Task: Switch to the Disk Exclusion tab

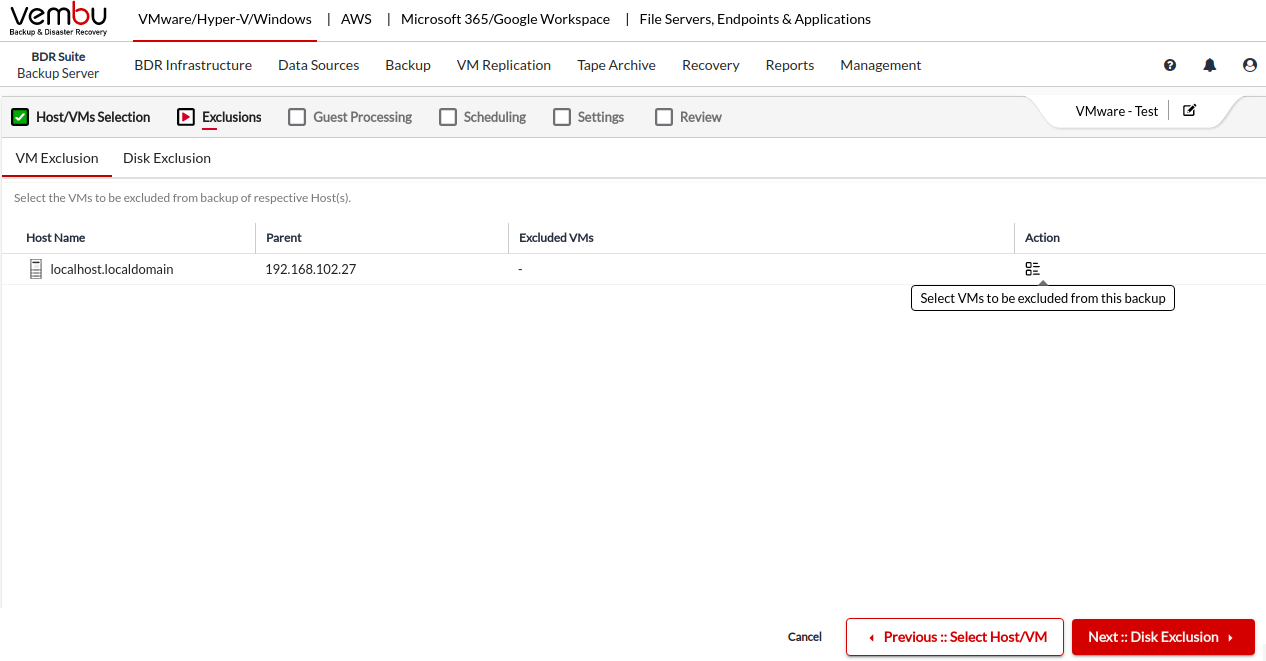Action: pos(167,158)
